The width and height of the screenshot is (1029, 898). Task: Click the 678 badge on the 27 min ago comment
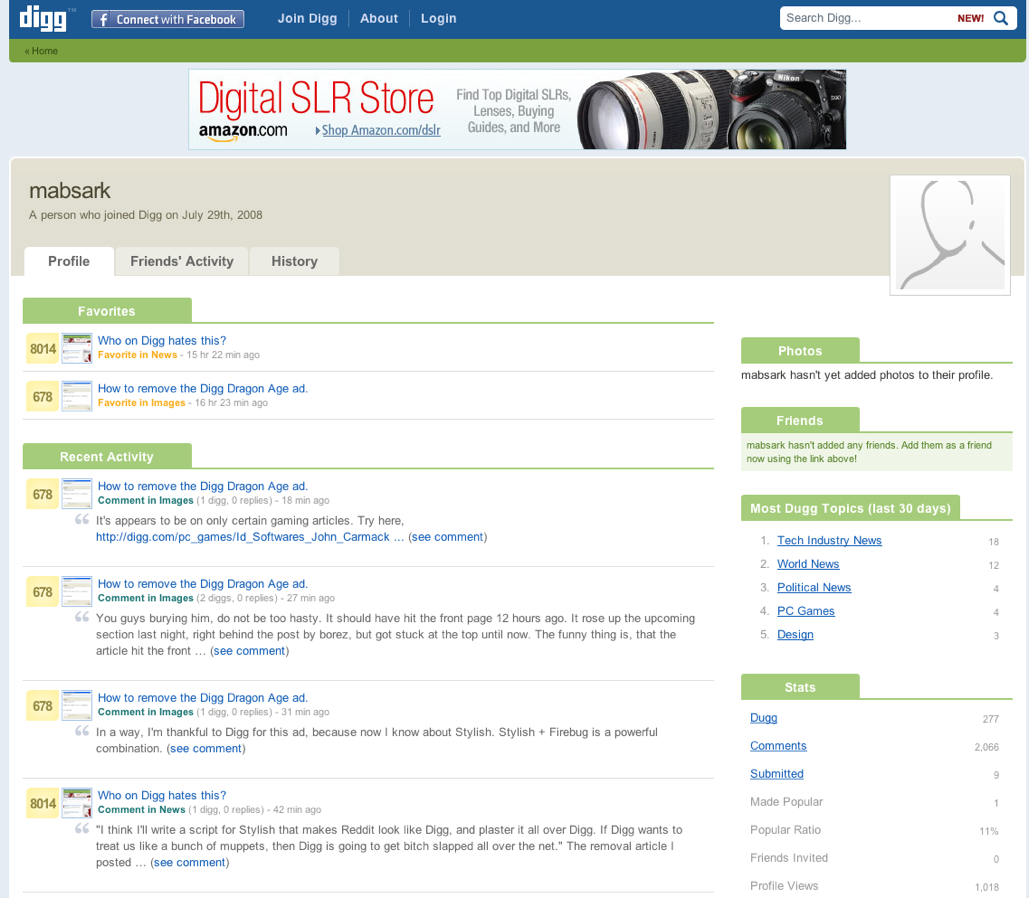(x=43, y=592)
